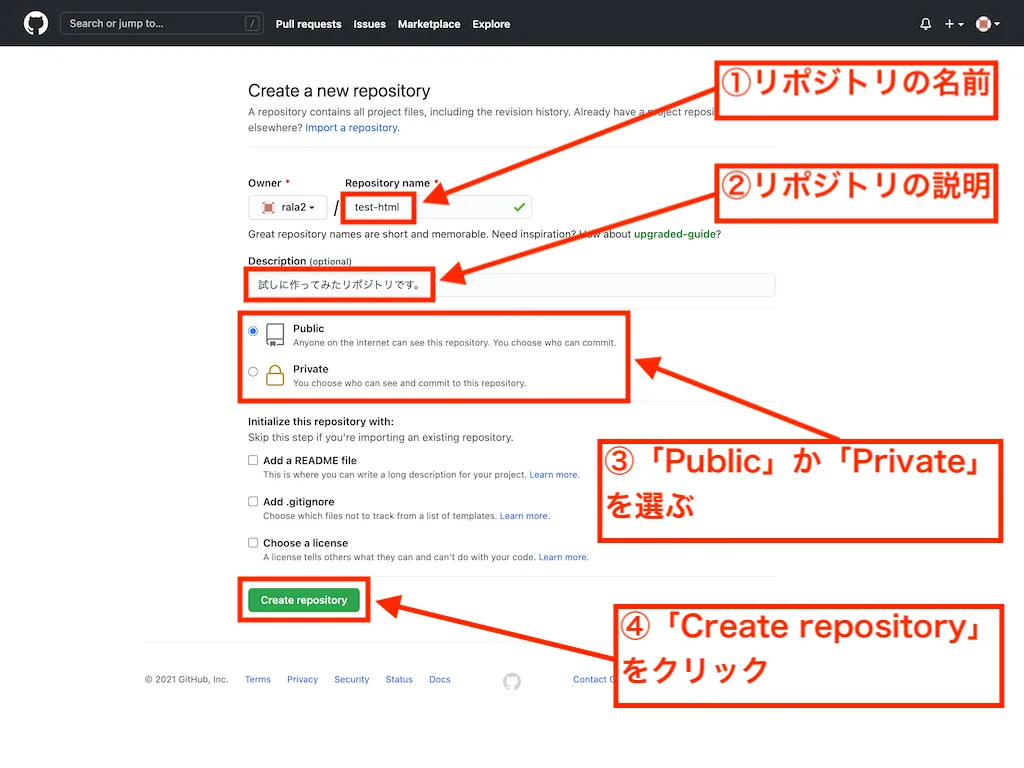Open the plus create-new dropdown in header

coord(949,23)
